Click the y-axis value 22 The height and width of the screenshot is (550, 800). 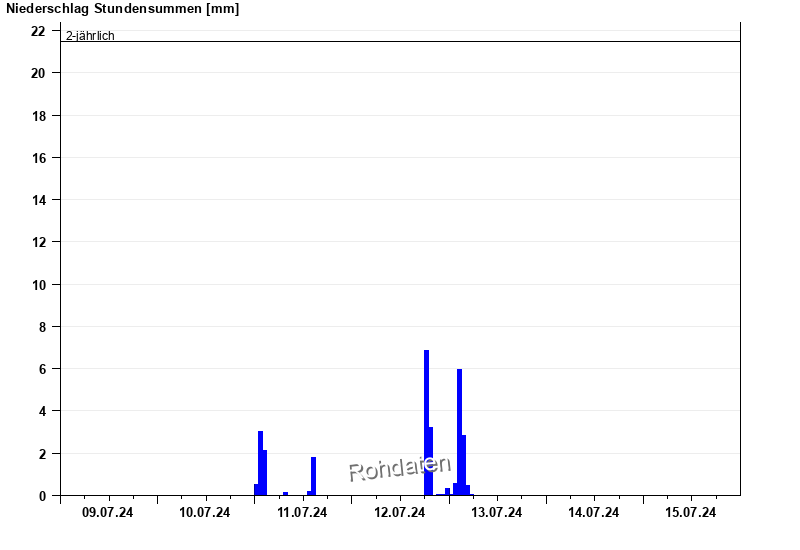39,31
